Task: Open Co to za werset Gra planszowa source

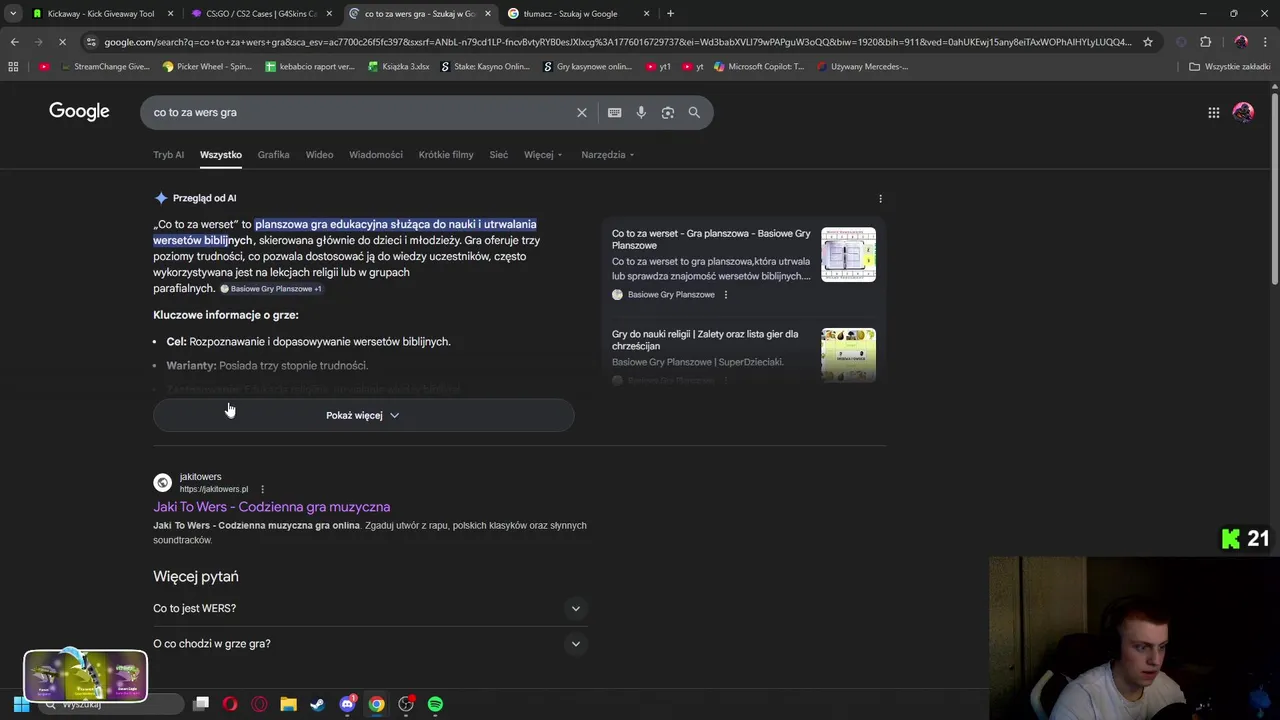Action: pyautogui.click(x=711, y=239)
